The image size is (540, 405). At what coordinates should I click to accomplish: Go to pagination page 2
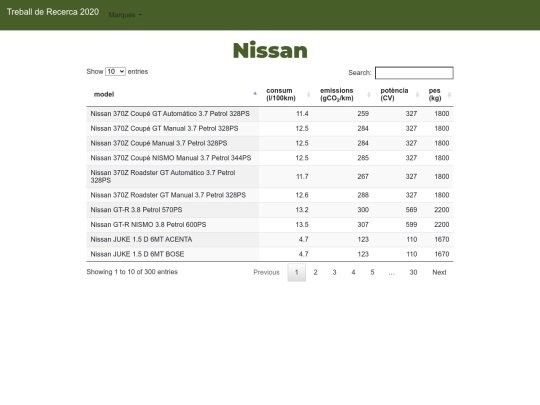tap(315, 272)
